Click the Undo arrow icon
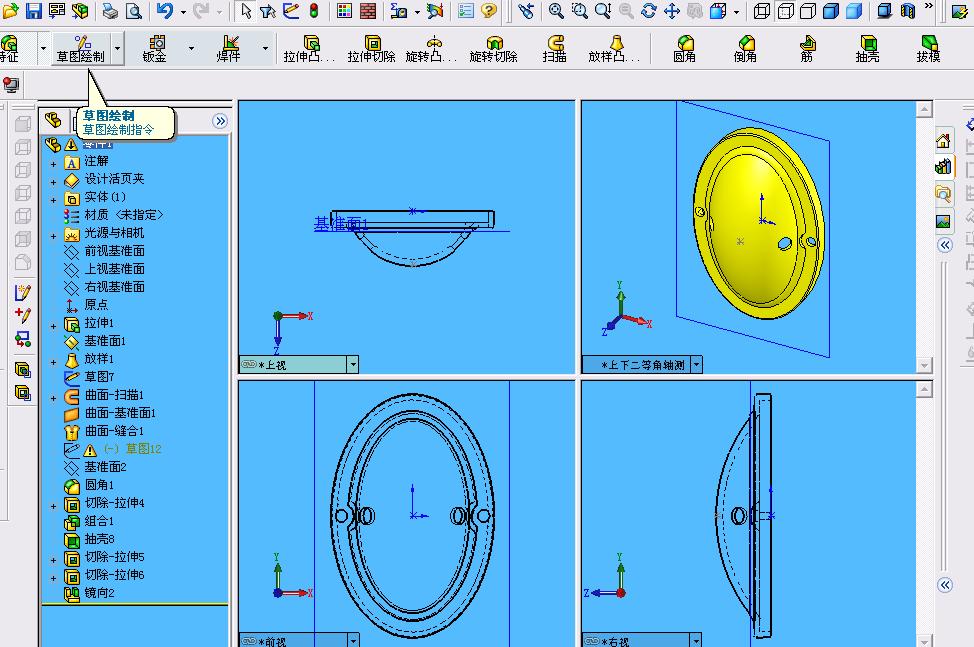Image resolution: width=974 pixels, height=647 pixels. (x=165, y=11)
